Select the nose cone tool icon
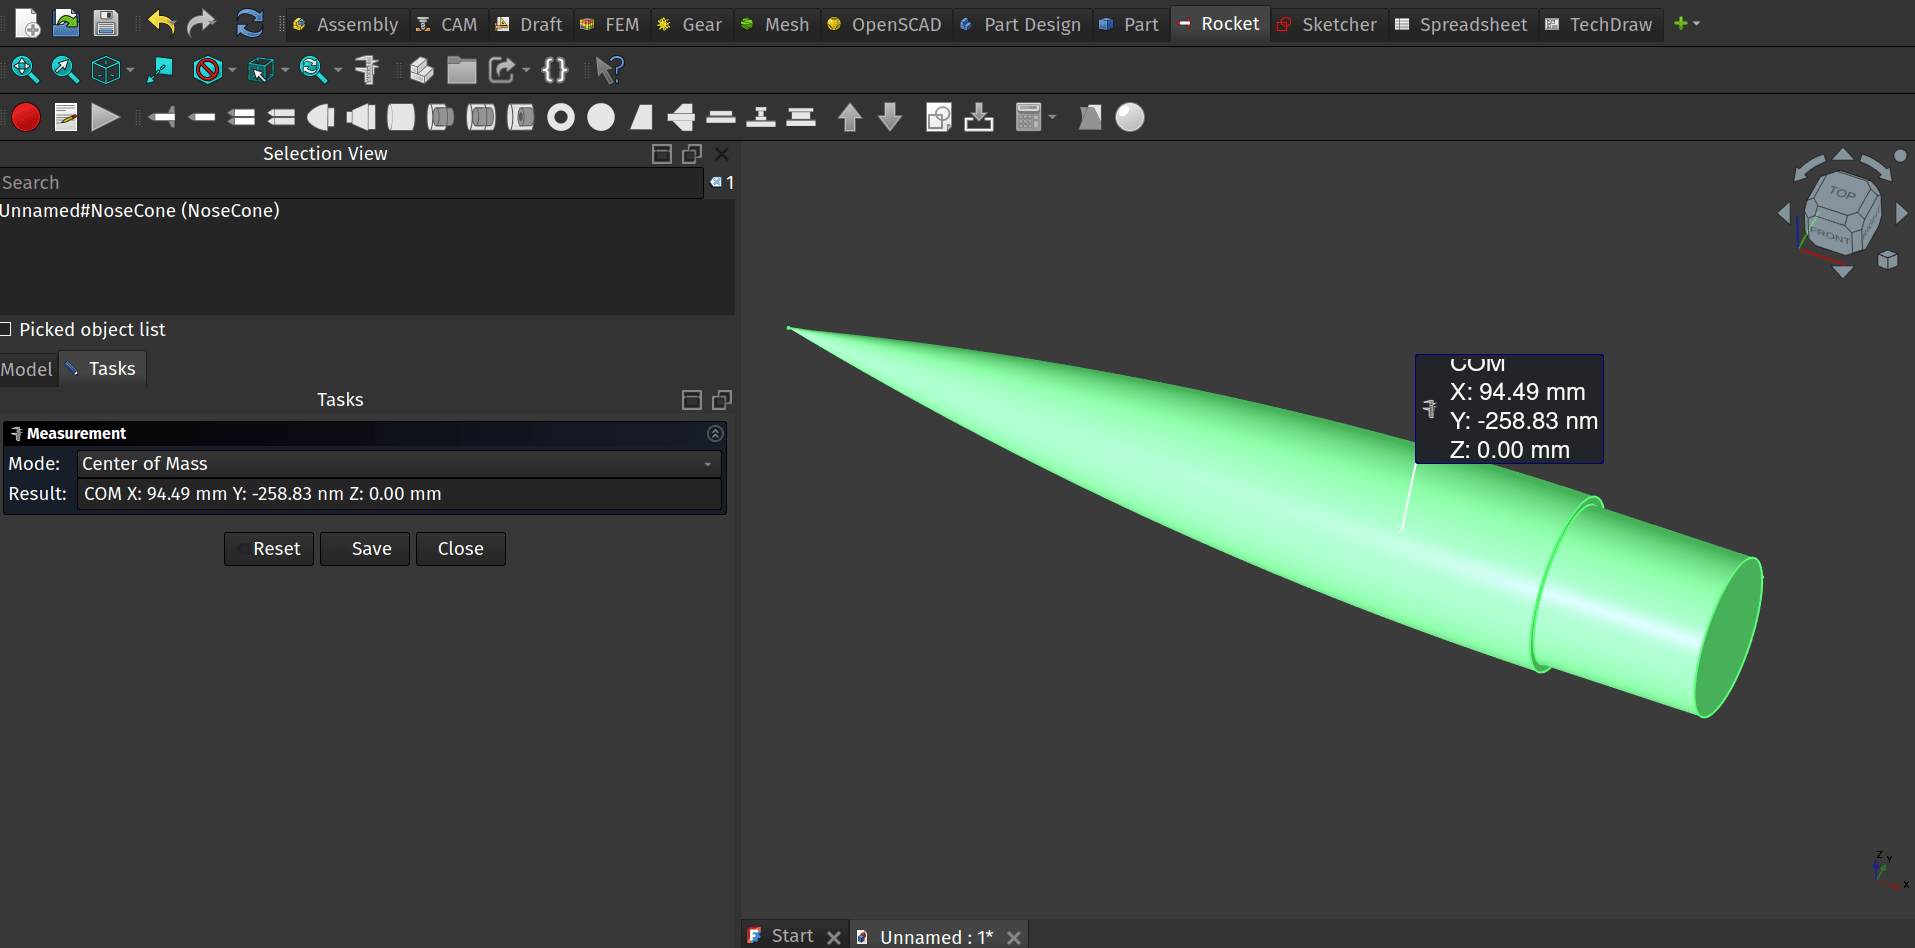This screenshot has height=948, width=1915. (321, 118)
